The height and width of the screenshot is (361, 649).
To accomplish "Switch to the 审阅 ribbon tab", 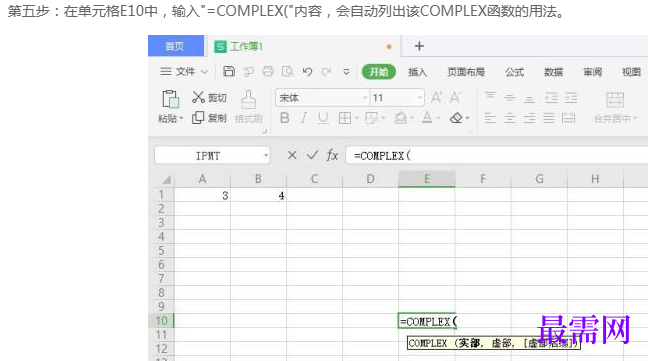I will (x=592, y=72).
